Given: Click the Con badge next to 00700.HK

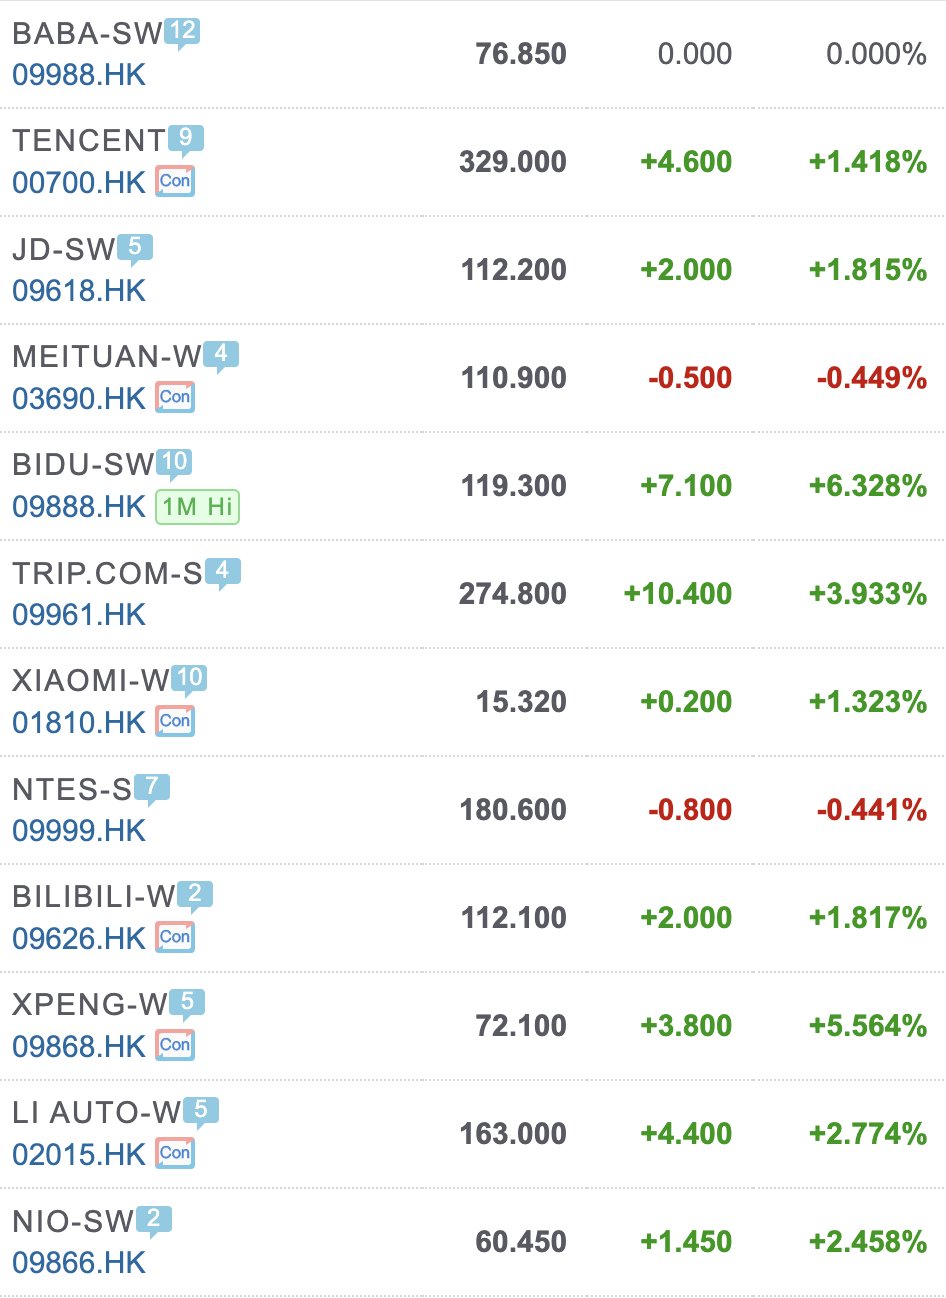Looking at the screenshot, I should pos(175,182).
